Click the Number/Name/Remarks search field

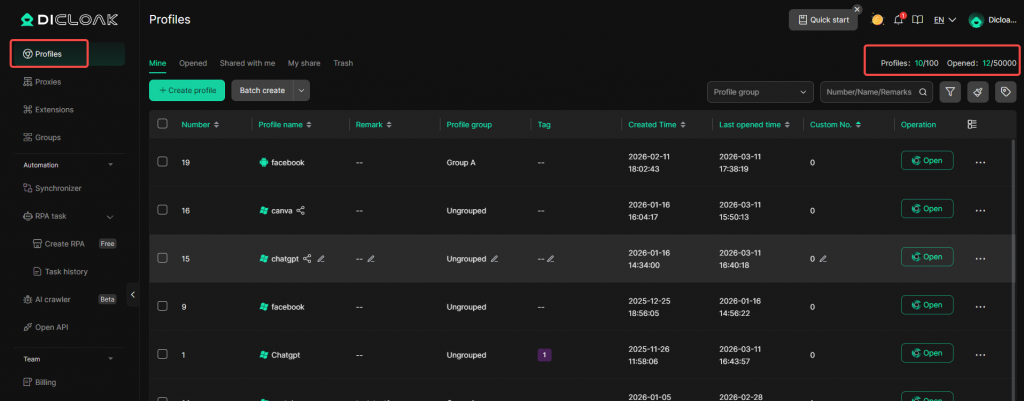(x=870, y=92)
